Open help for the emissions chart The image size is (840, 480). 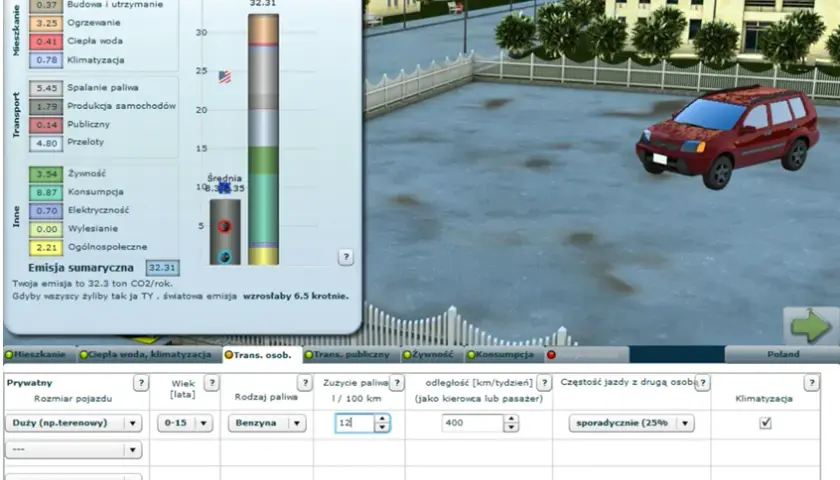point(346,257)
